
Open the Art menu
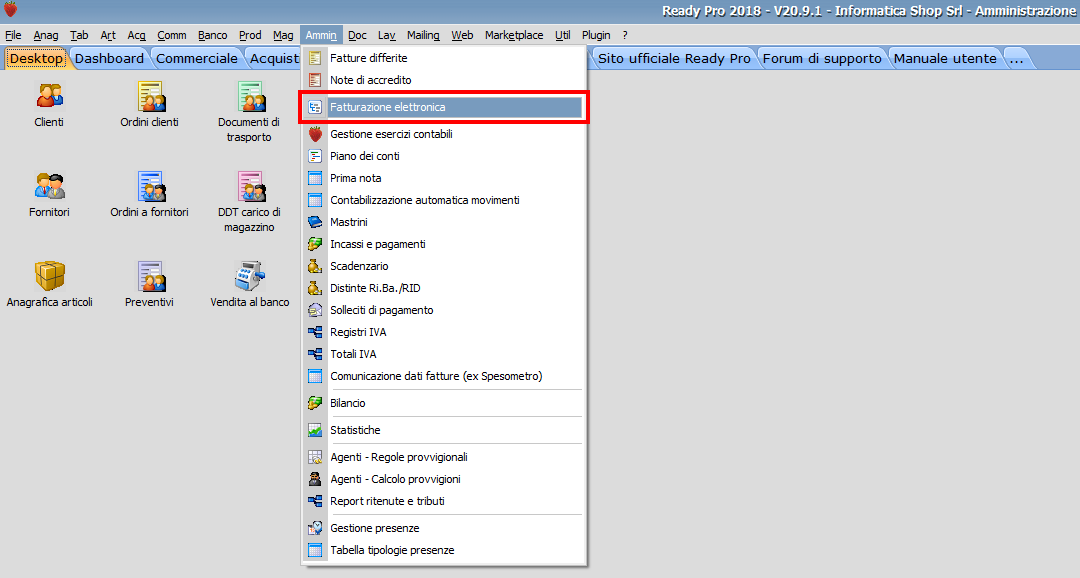(x=108, y=35)
